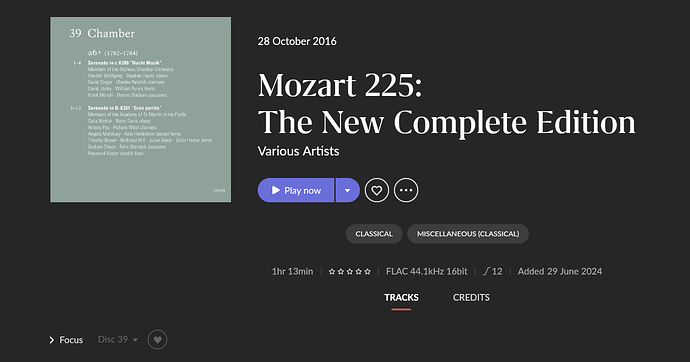Open the Play now dropdown arrow

pyautogui.click(x=348, y=190)
